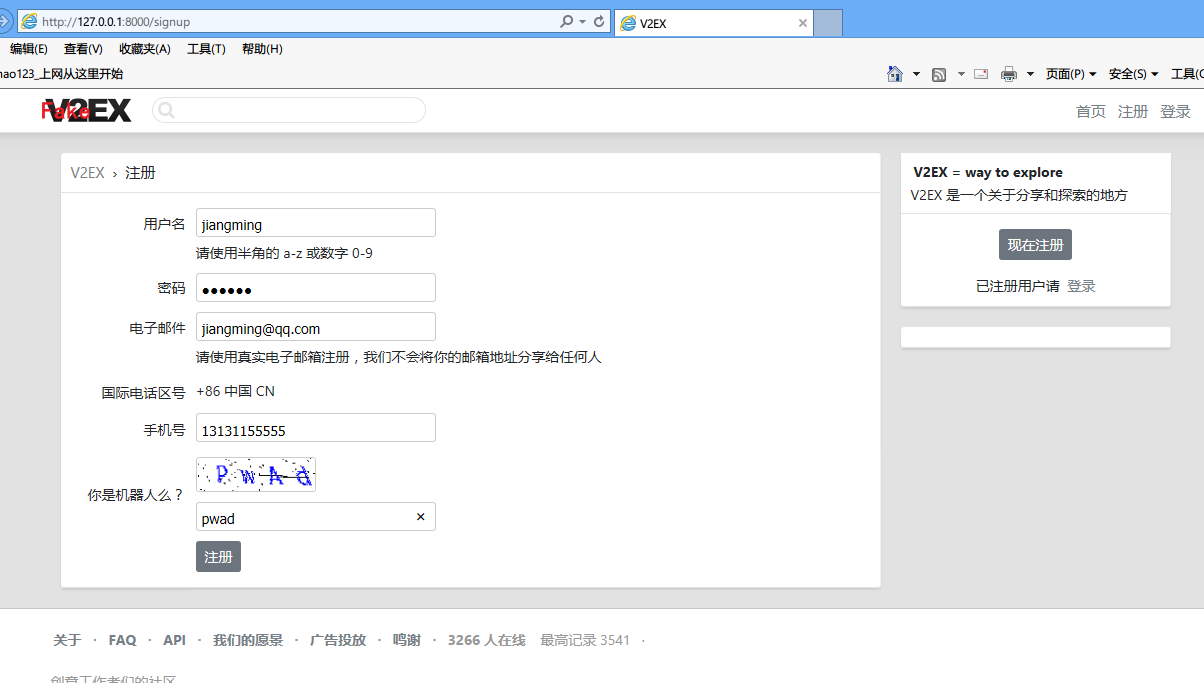Open the 安全(S) command bar dropdown
The height and width of the screenshot is (683, 1204).
(x=1134, y=74)
